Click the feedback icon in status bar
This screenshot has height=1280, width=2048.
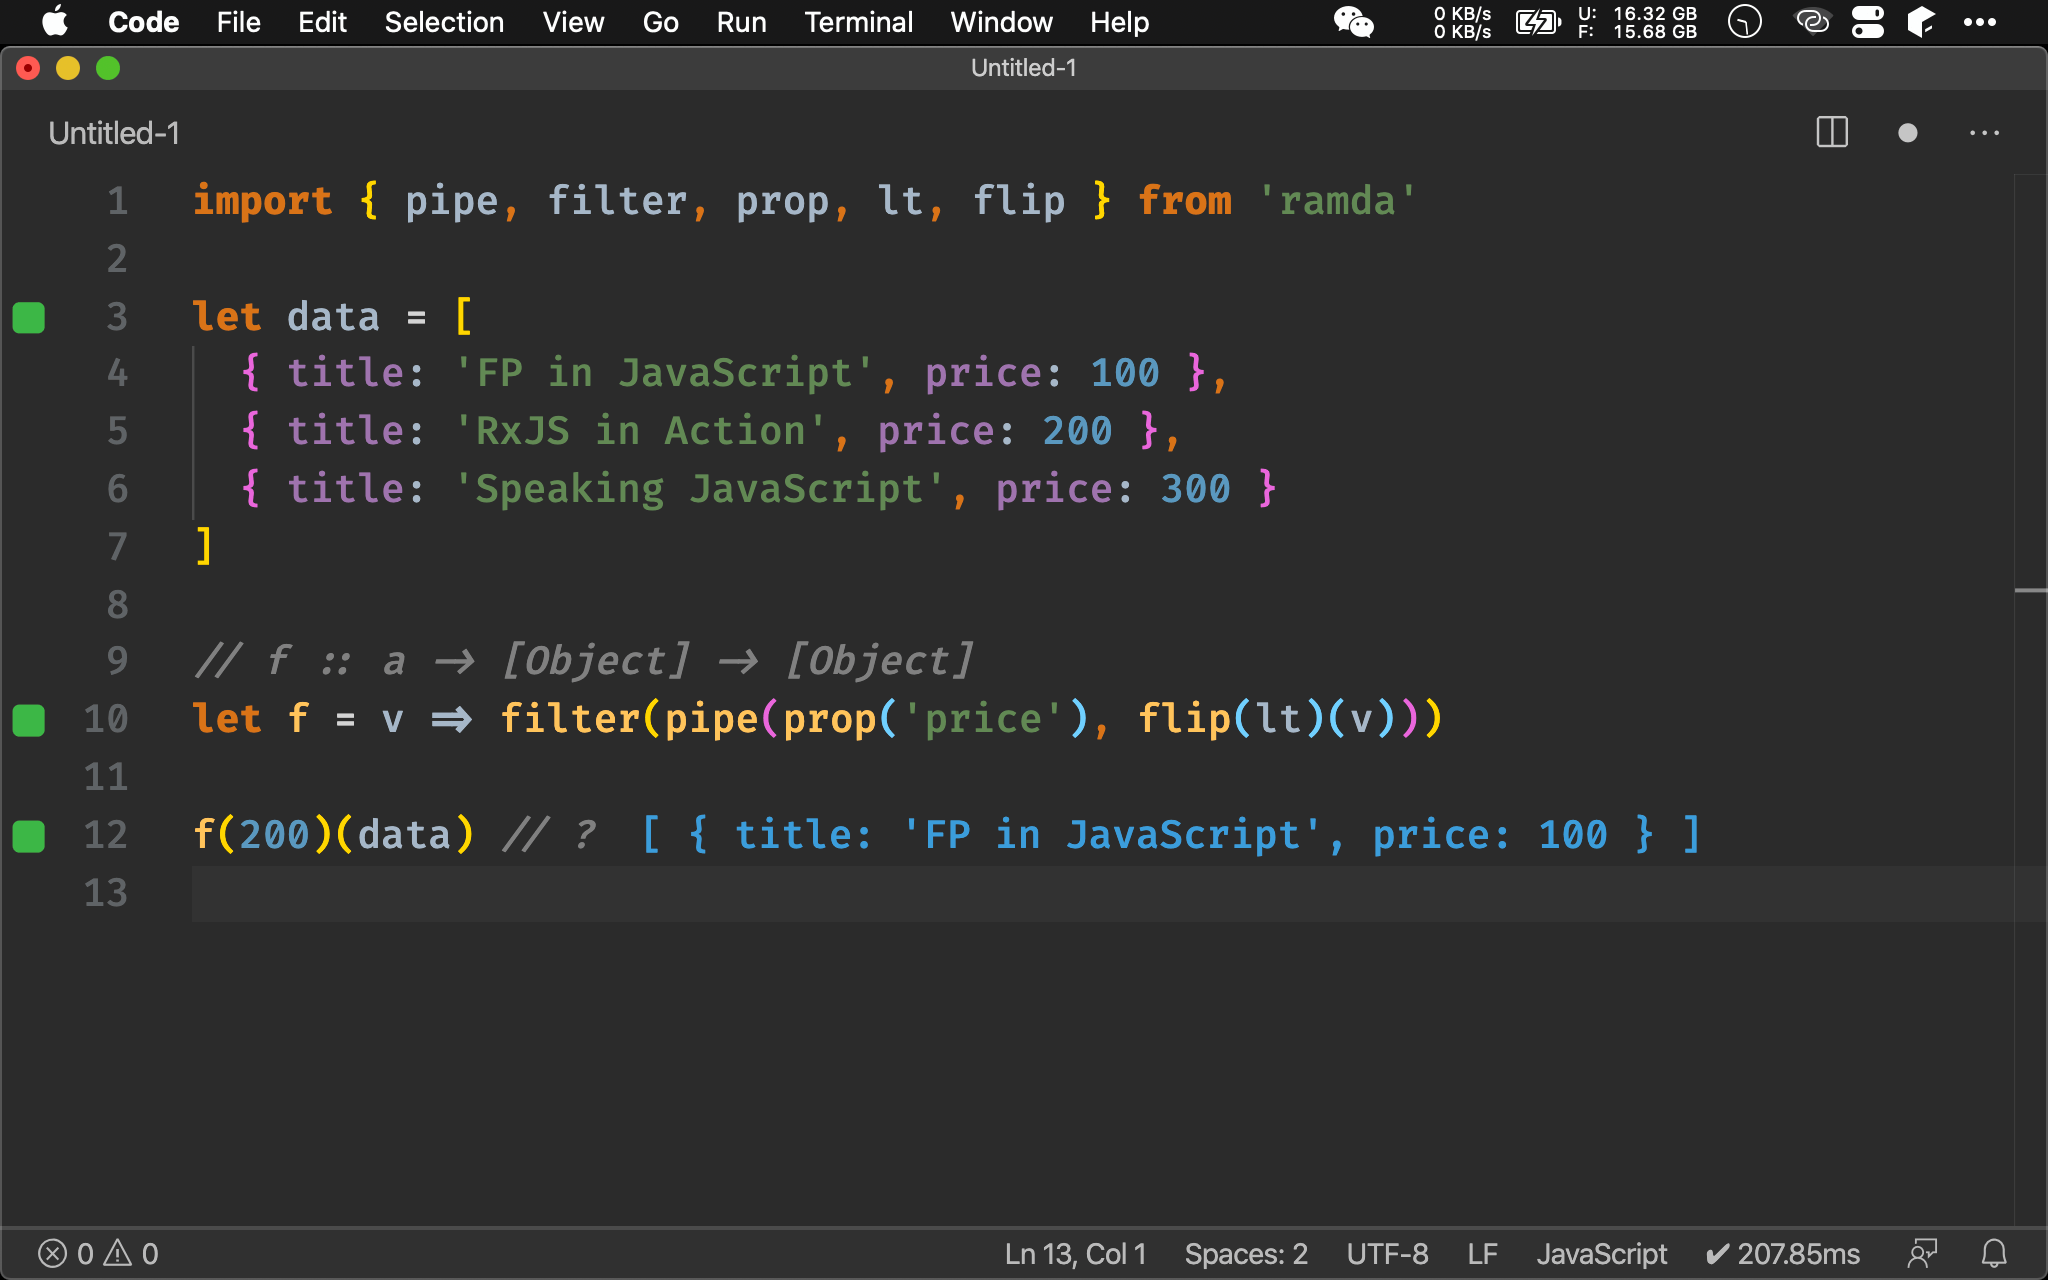1922,1254
